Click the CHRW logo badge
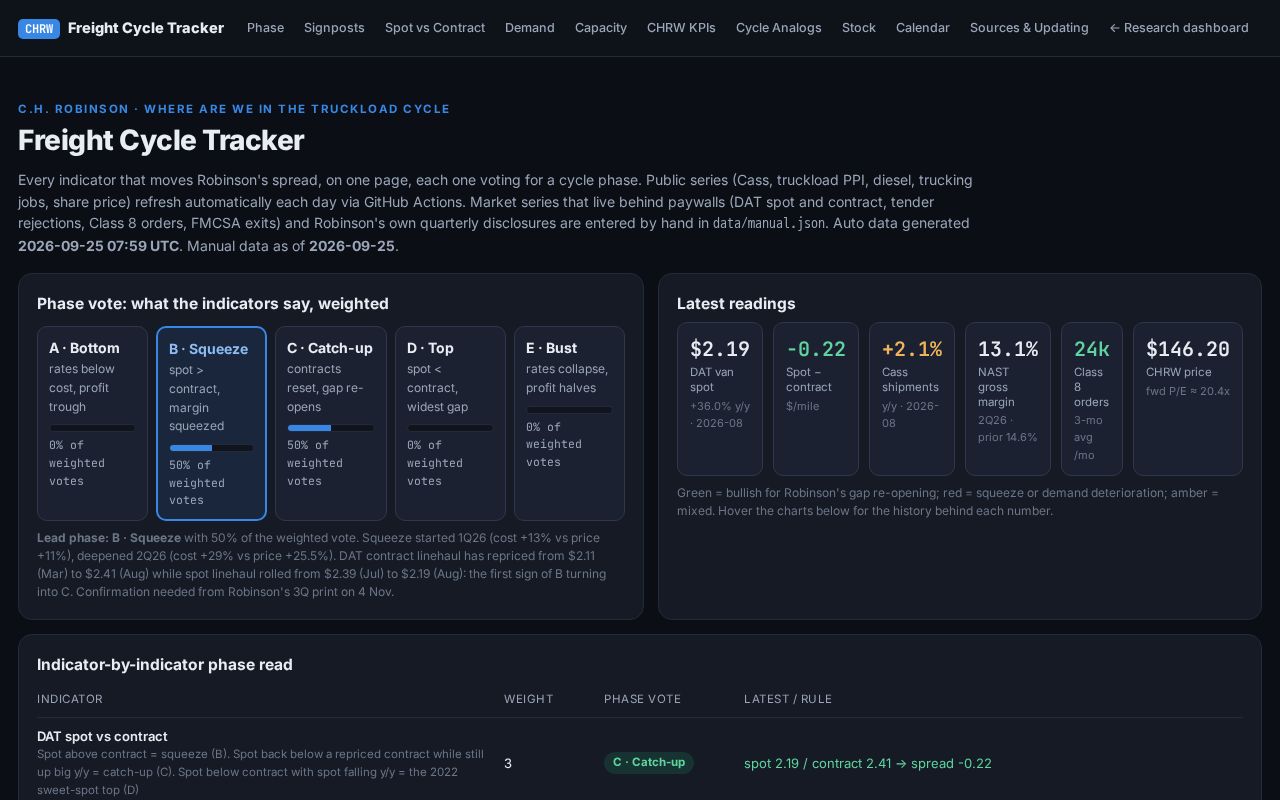The image size is (1280, 800). pos(39,28)
